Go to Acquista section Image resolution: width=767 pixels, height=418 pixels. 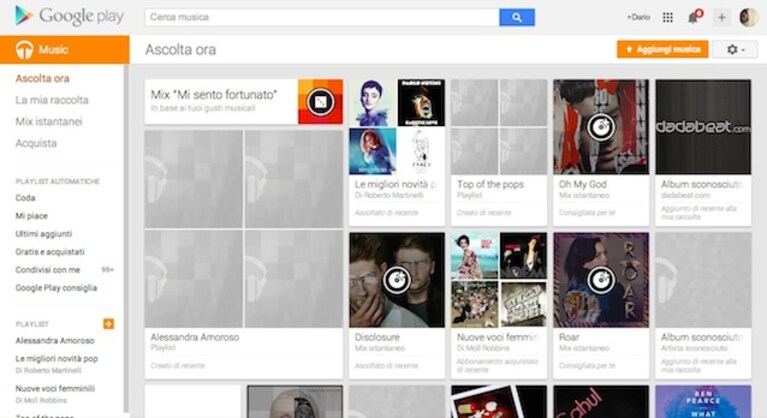point(36,143)
